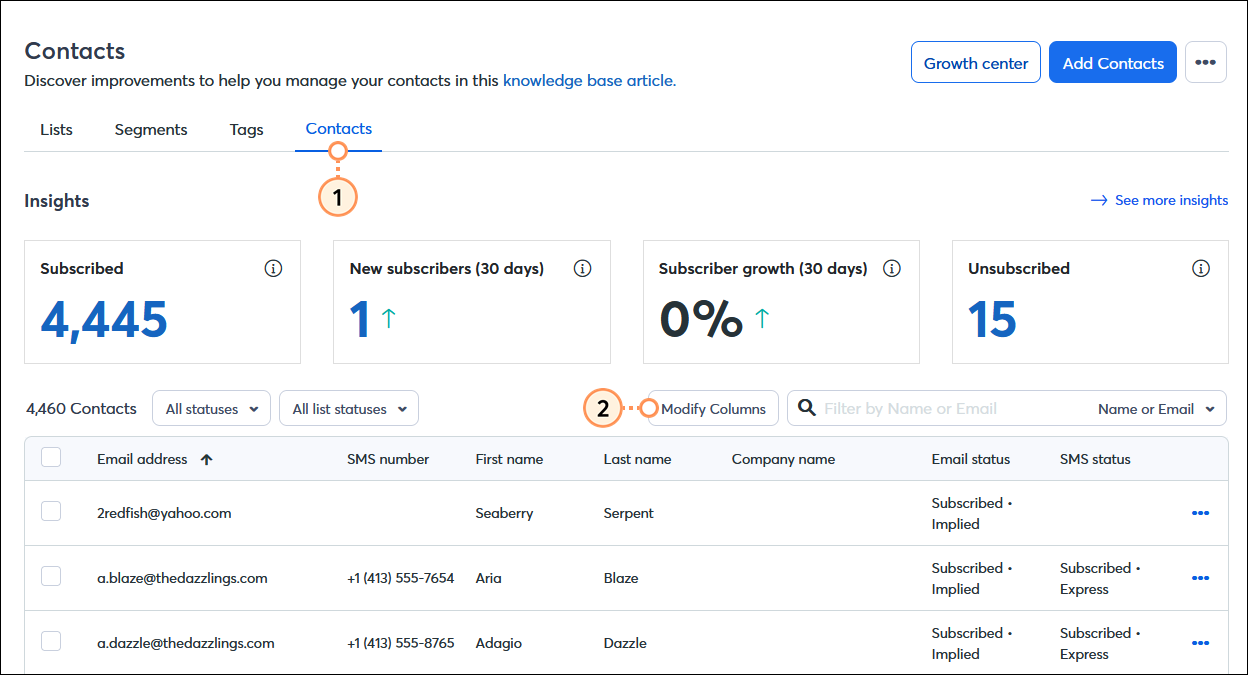Click the Email status column header
The width and height of the screenshot is (1248, 675).
coord(971,459)
